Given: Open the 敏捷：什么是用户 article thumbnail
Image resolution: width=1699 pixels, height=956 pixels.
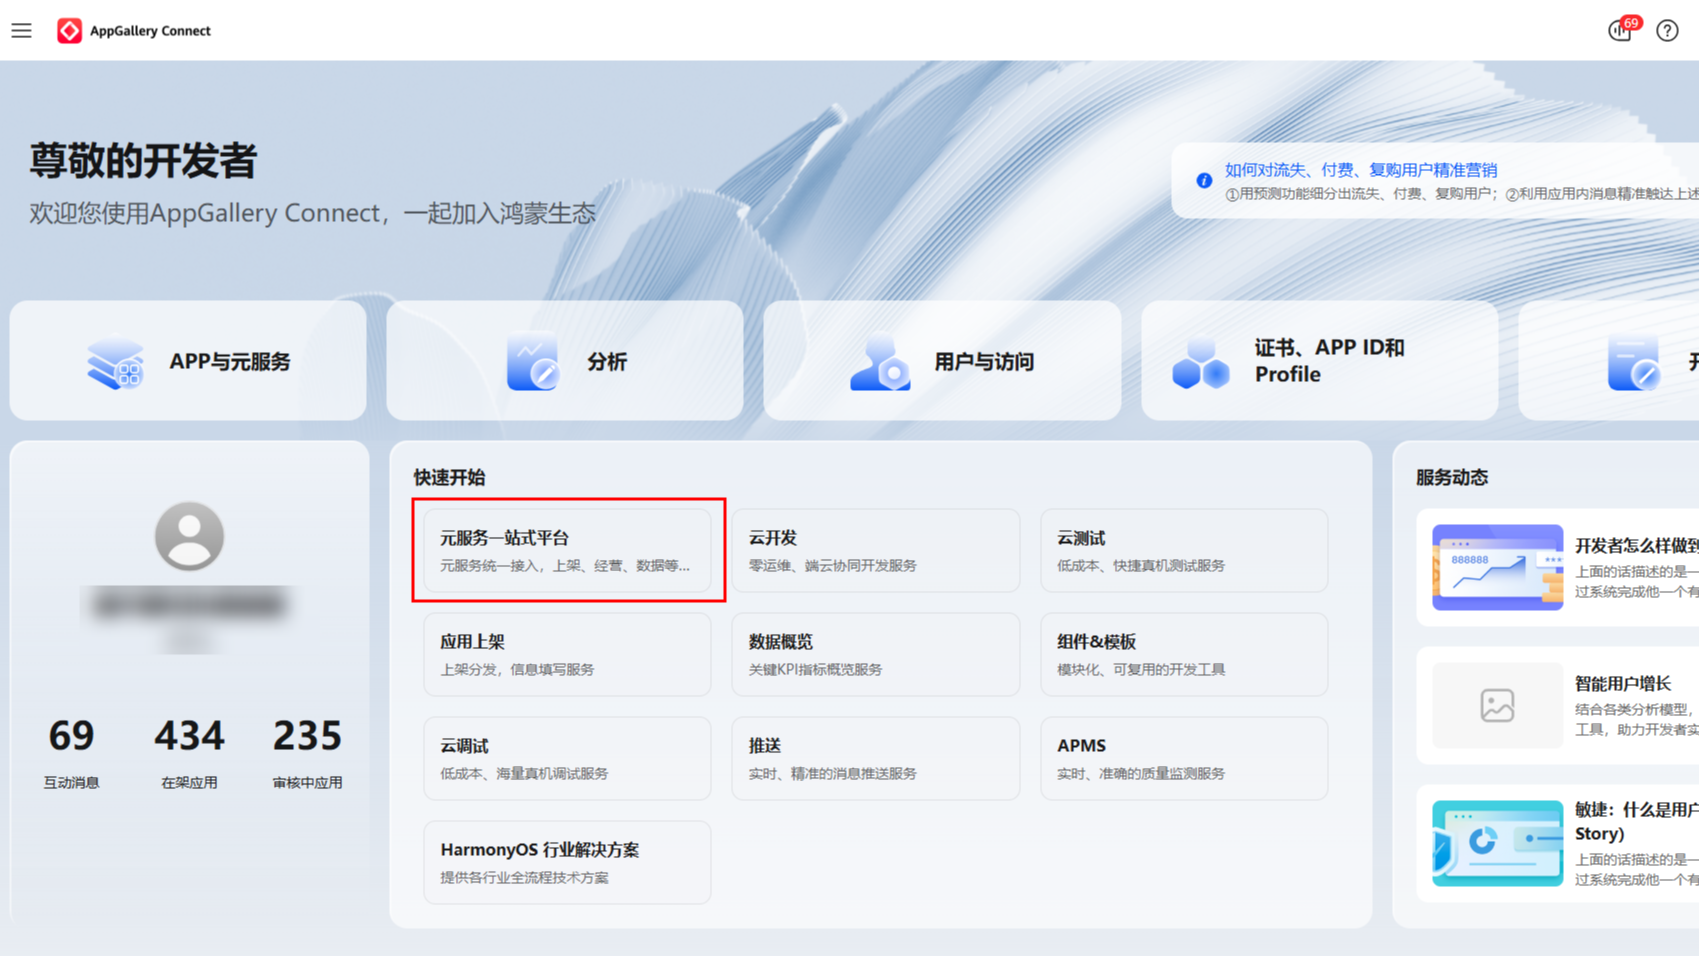Looking at the screenshot, I should pos(1497,843).
